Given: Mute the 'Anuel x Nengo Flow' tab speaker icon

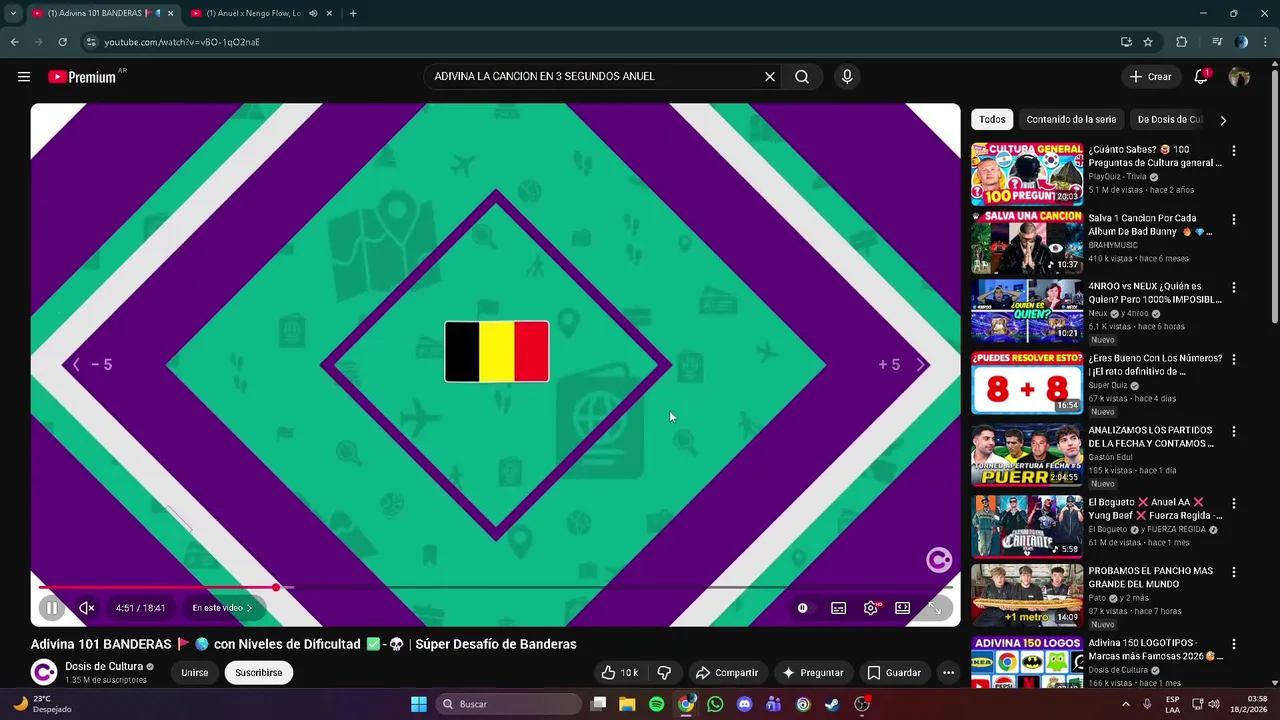Looking at the screenshot, I should click(x=313, y=13).
